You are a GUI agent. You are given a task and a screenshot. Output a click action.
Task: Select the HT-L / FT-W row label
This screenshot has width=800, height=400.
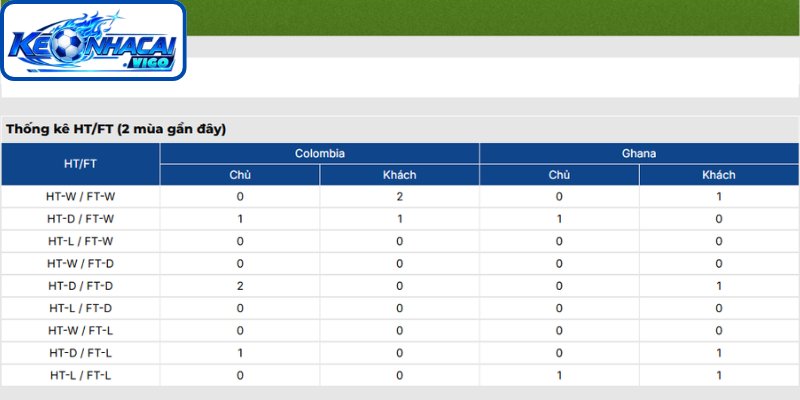81,241
